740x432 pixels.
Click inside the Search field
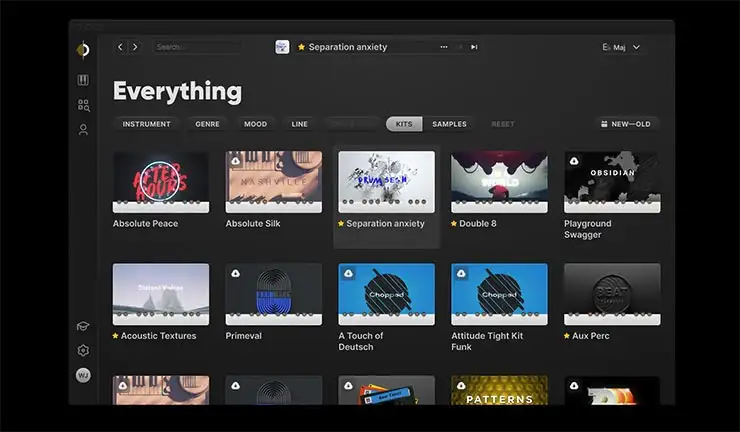[197, 47]
